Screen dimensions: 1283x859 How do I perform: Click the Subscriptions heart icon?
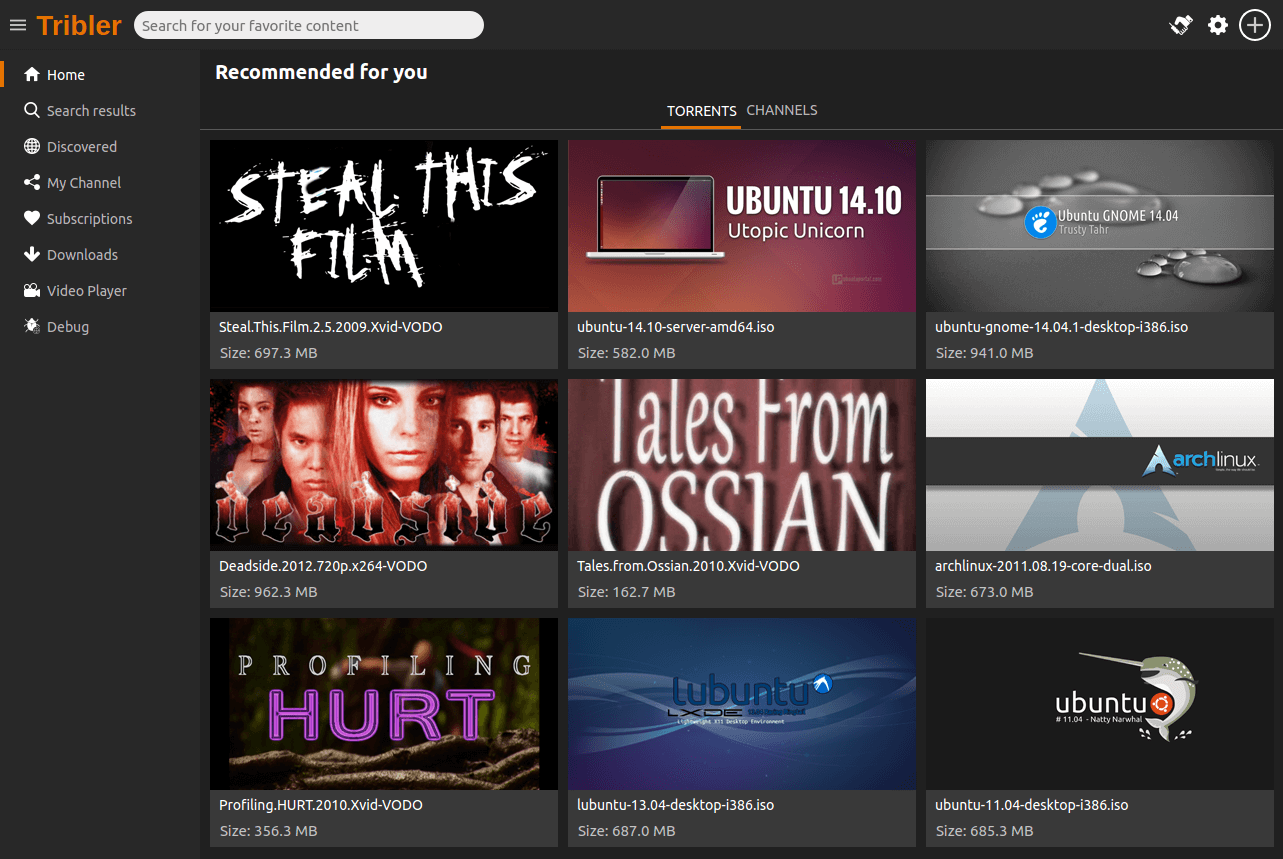tap(32, 219)
